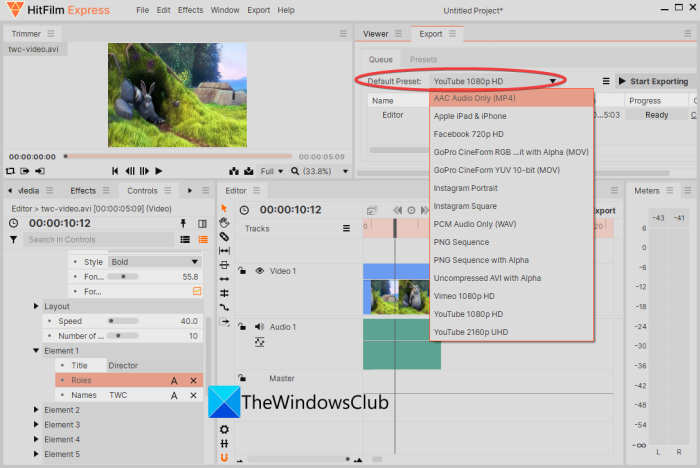Viewport: 700px width, 468px height.
Task: Clear the Roles field with X
Action: coord(193,380)
